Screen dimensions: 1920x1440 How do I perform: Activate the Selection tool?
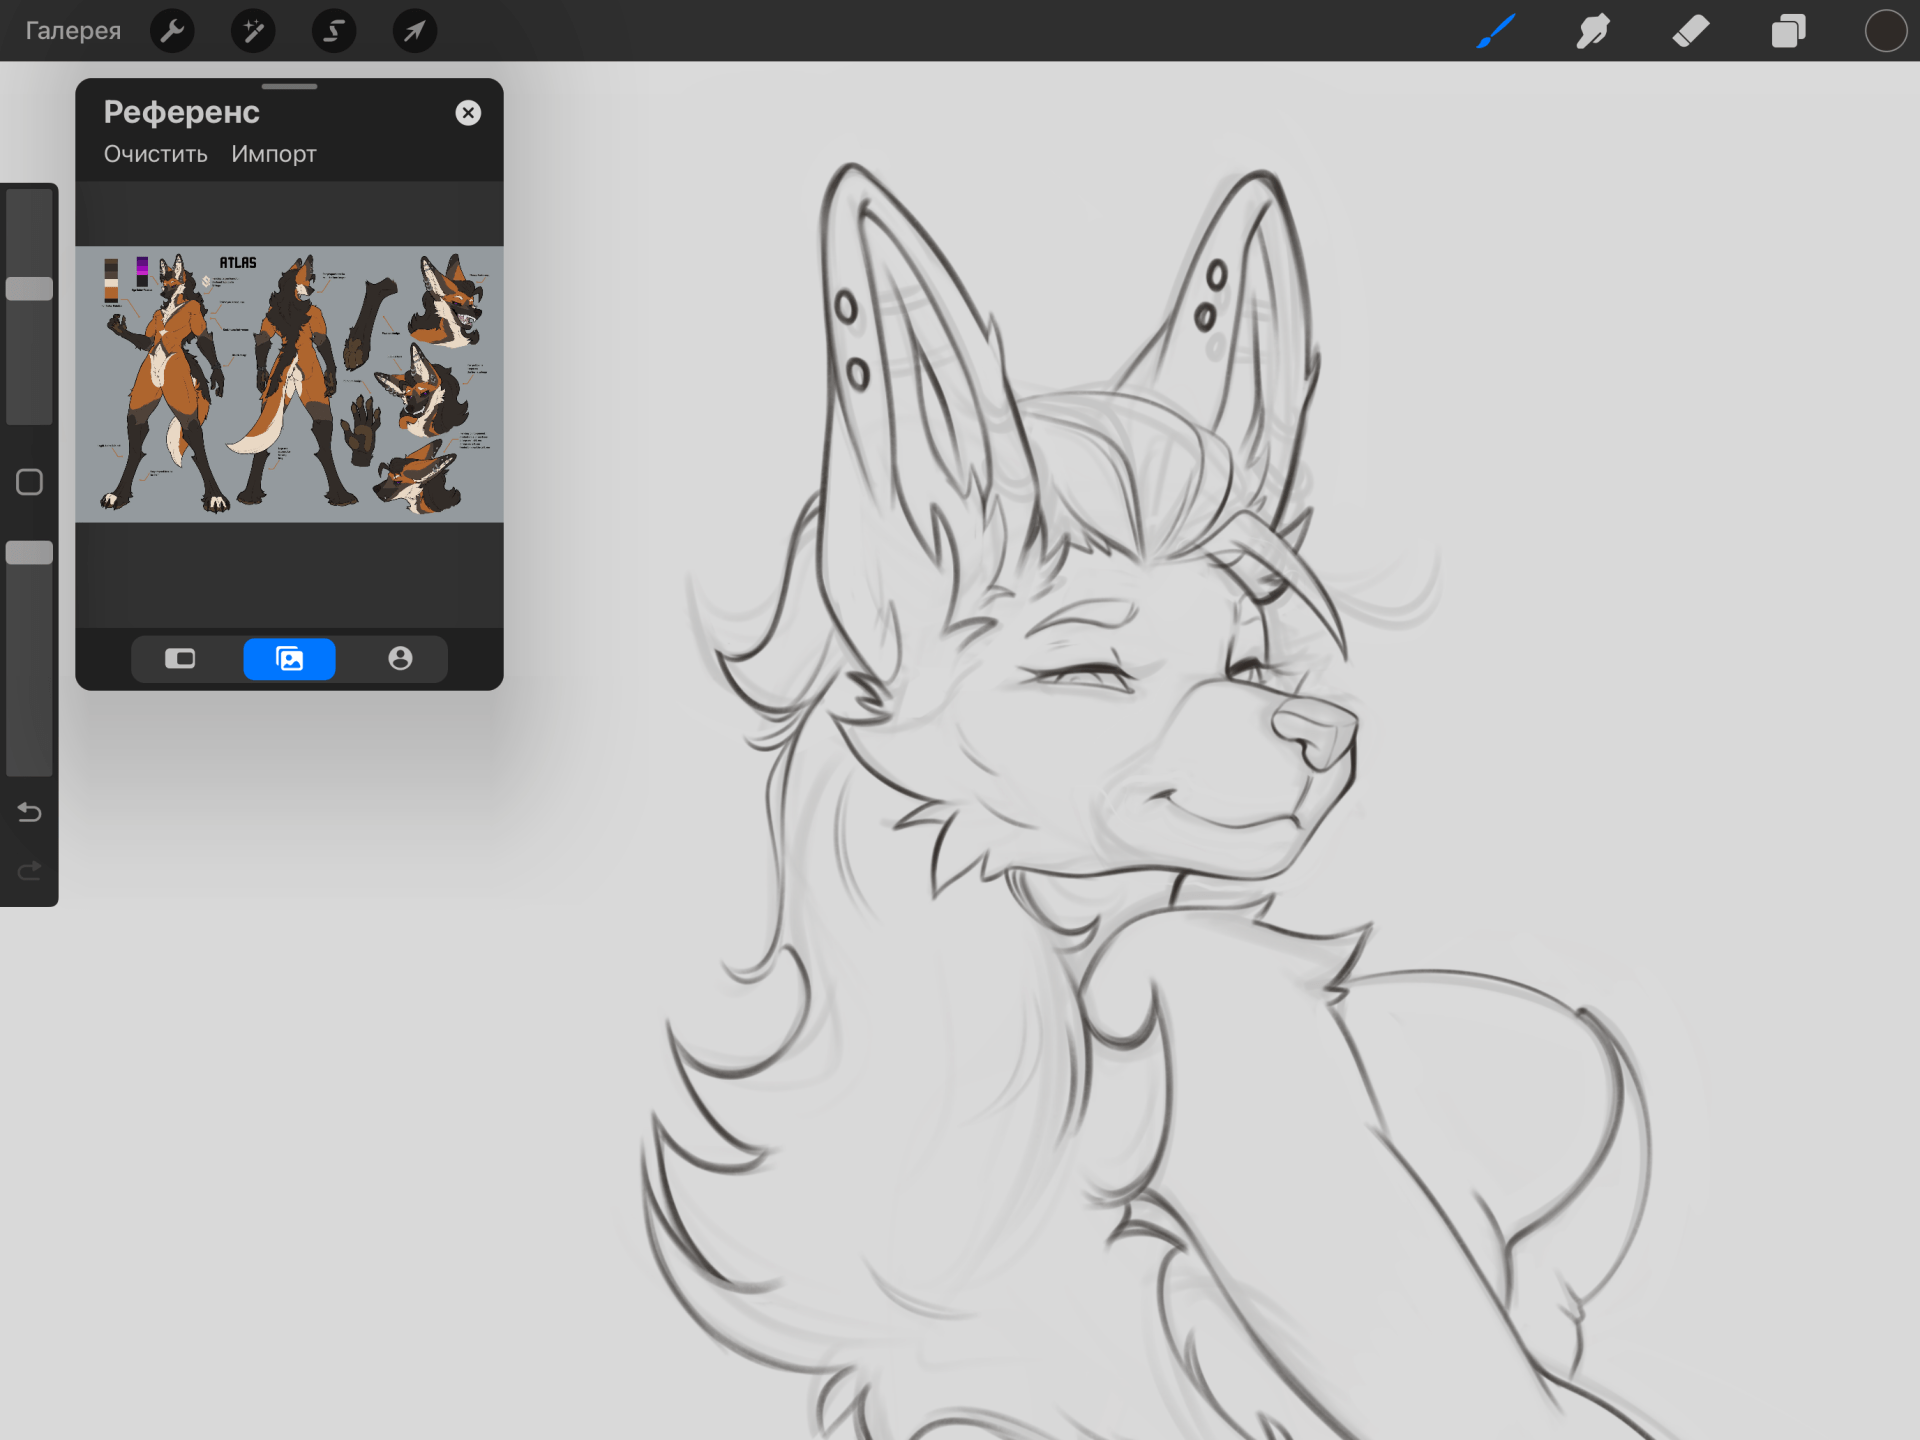coord(334,31)
